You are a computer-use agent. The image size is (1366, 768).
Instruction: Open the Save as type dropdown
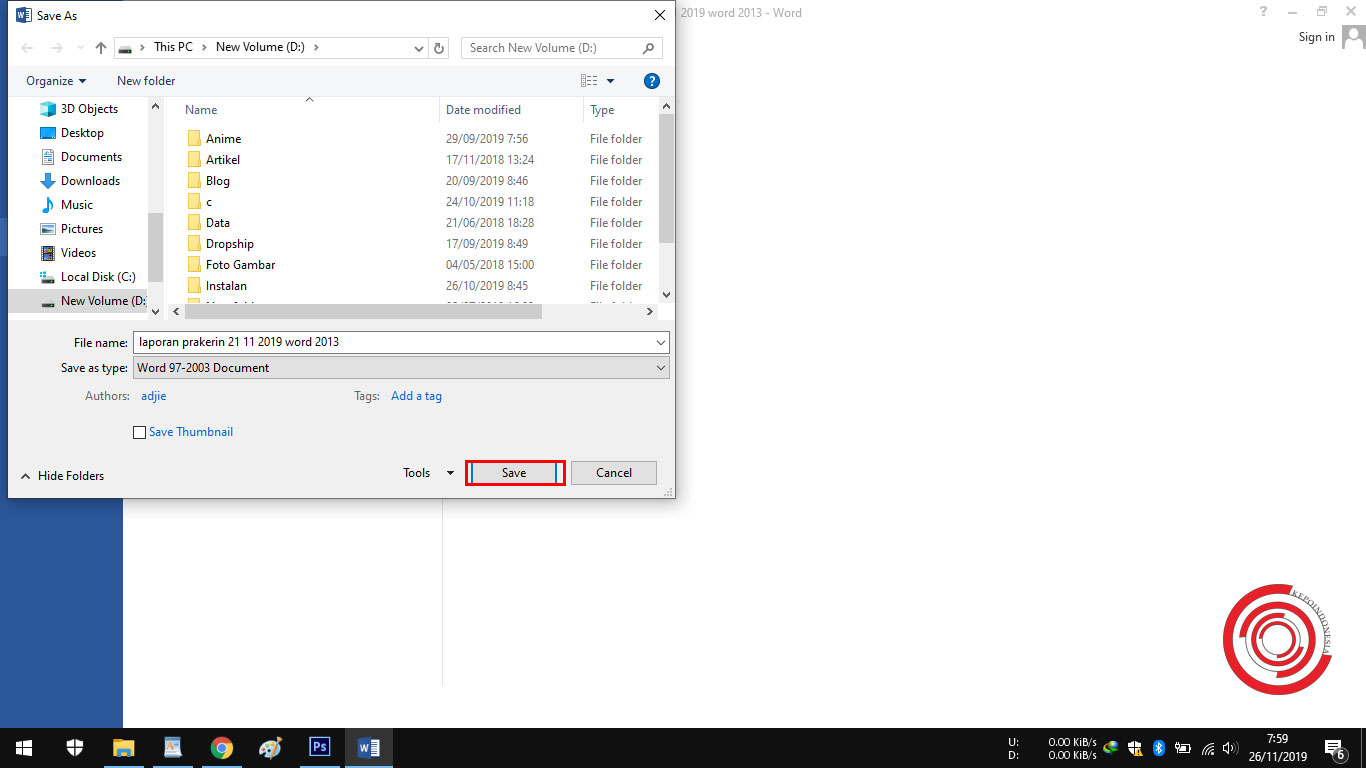[659, 367]
